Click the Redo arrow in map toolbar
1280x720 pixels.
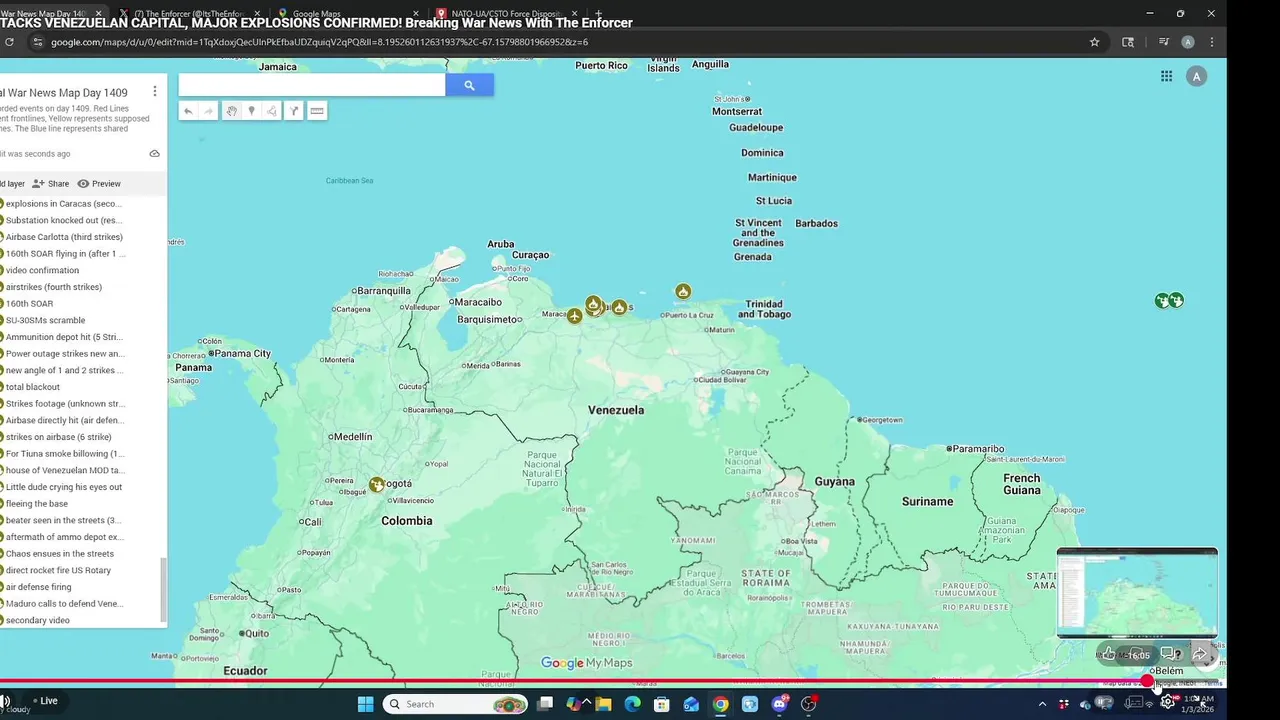tap(208, 111)
